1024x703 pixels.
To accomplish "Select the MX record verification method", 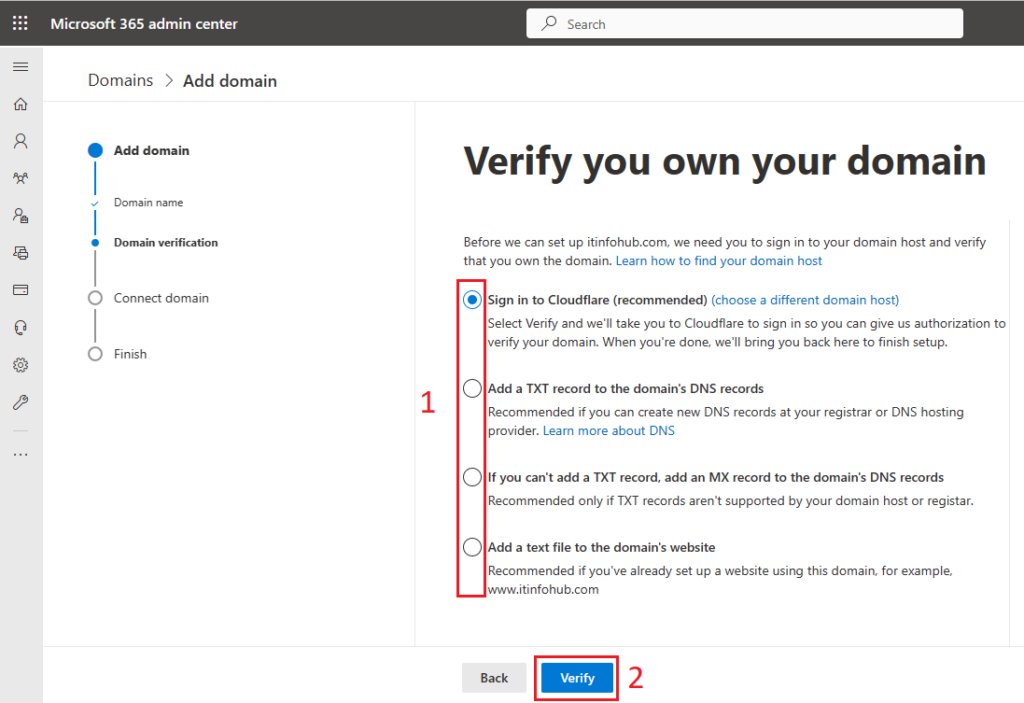I will 471,477.
